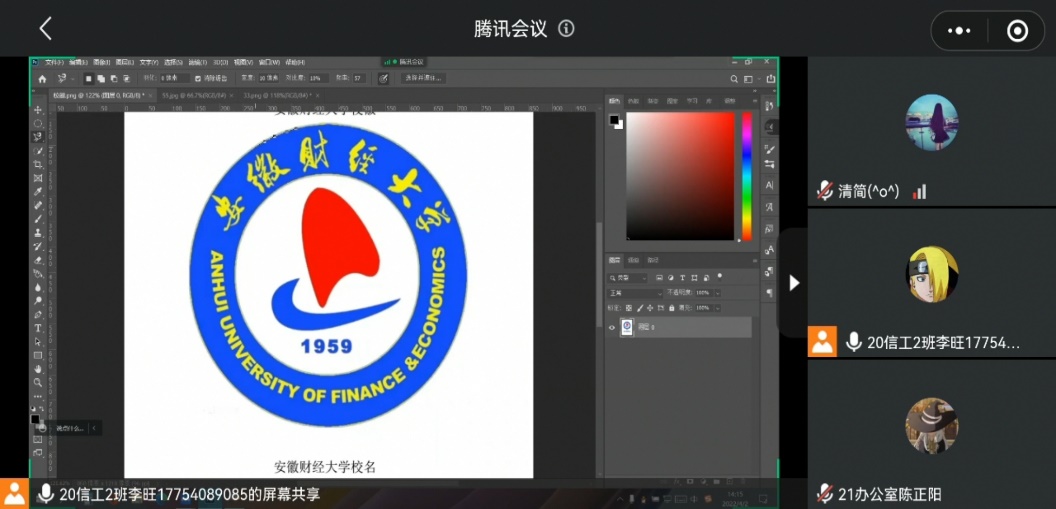The image size is (1056, 509).
Task: Select the Horizontal Type tool
Action: coord(38,329)
